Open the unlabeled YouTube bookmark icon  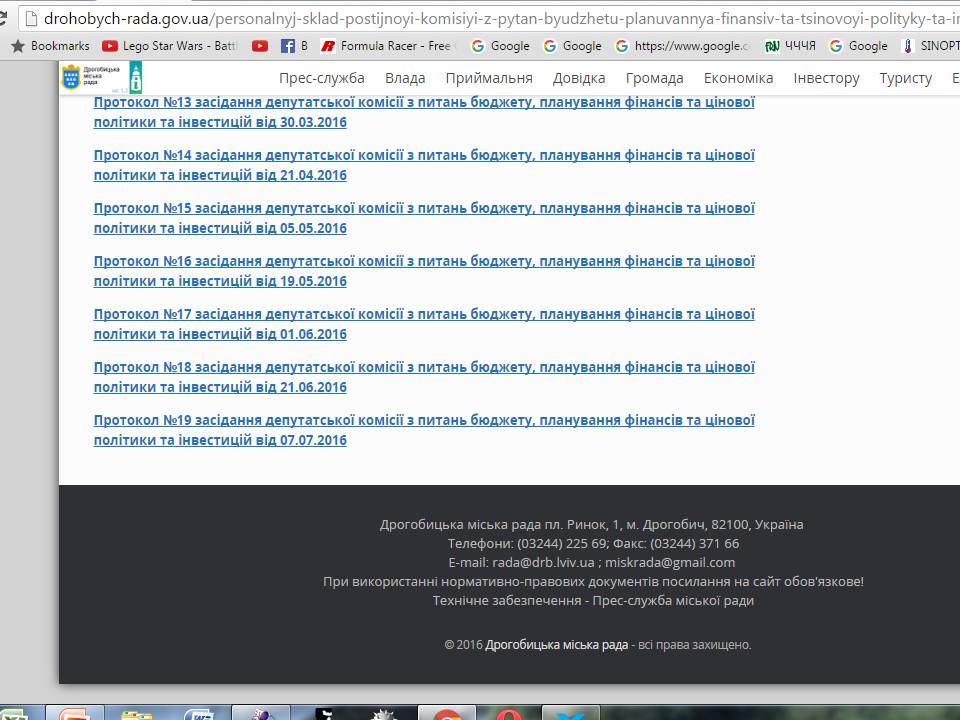point(260,46)
